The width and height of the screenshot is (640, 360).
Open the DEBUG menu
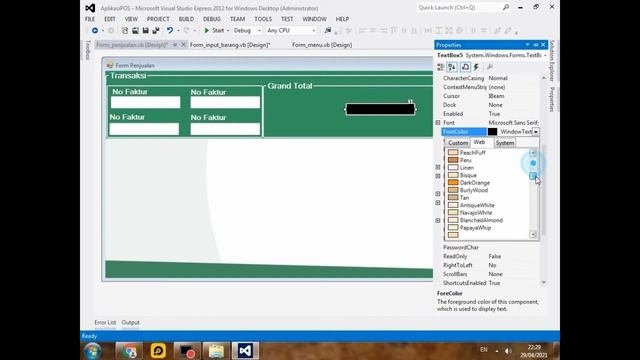pos(211,19)
